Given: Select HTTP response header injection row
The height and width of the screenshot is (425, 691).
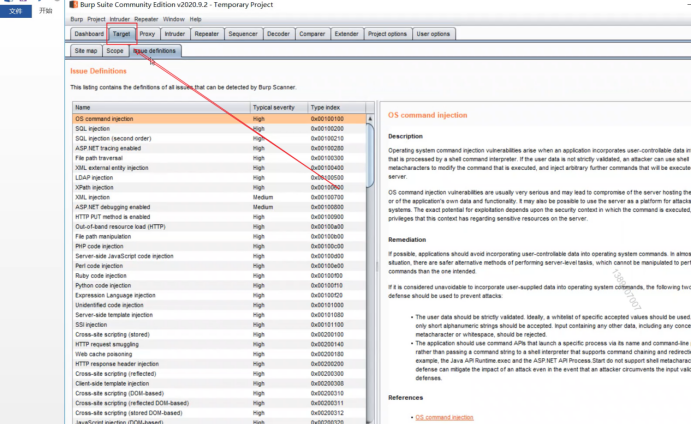Looking at the screenshot, I should pos(219,364).
